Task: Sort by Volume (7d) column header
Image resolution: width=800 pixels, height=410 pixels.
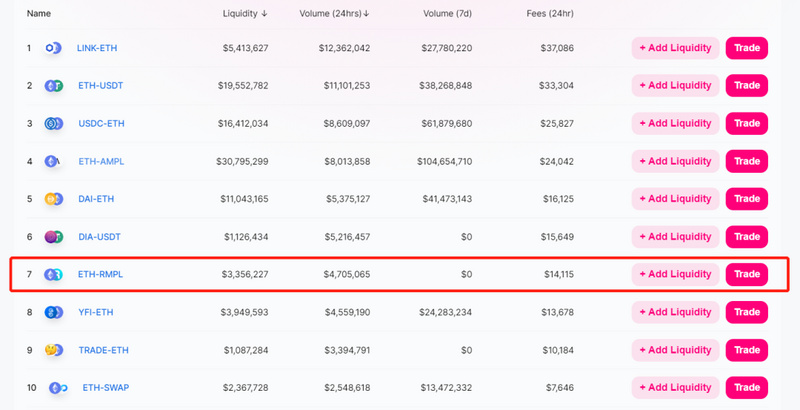Action: tap(446, 14)
